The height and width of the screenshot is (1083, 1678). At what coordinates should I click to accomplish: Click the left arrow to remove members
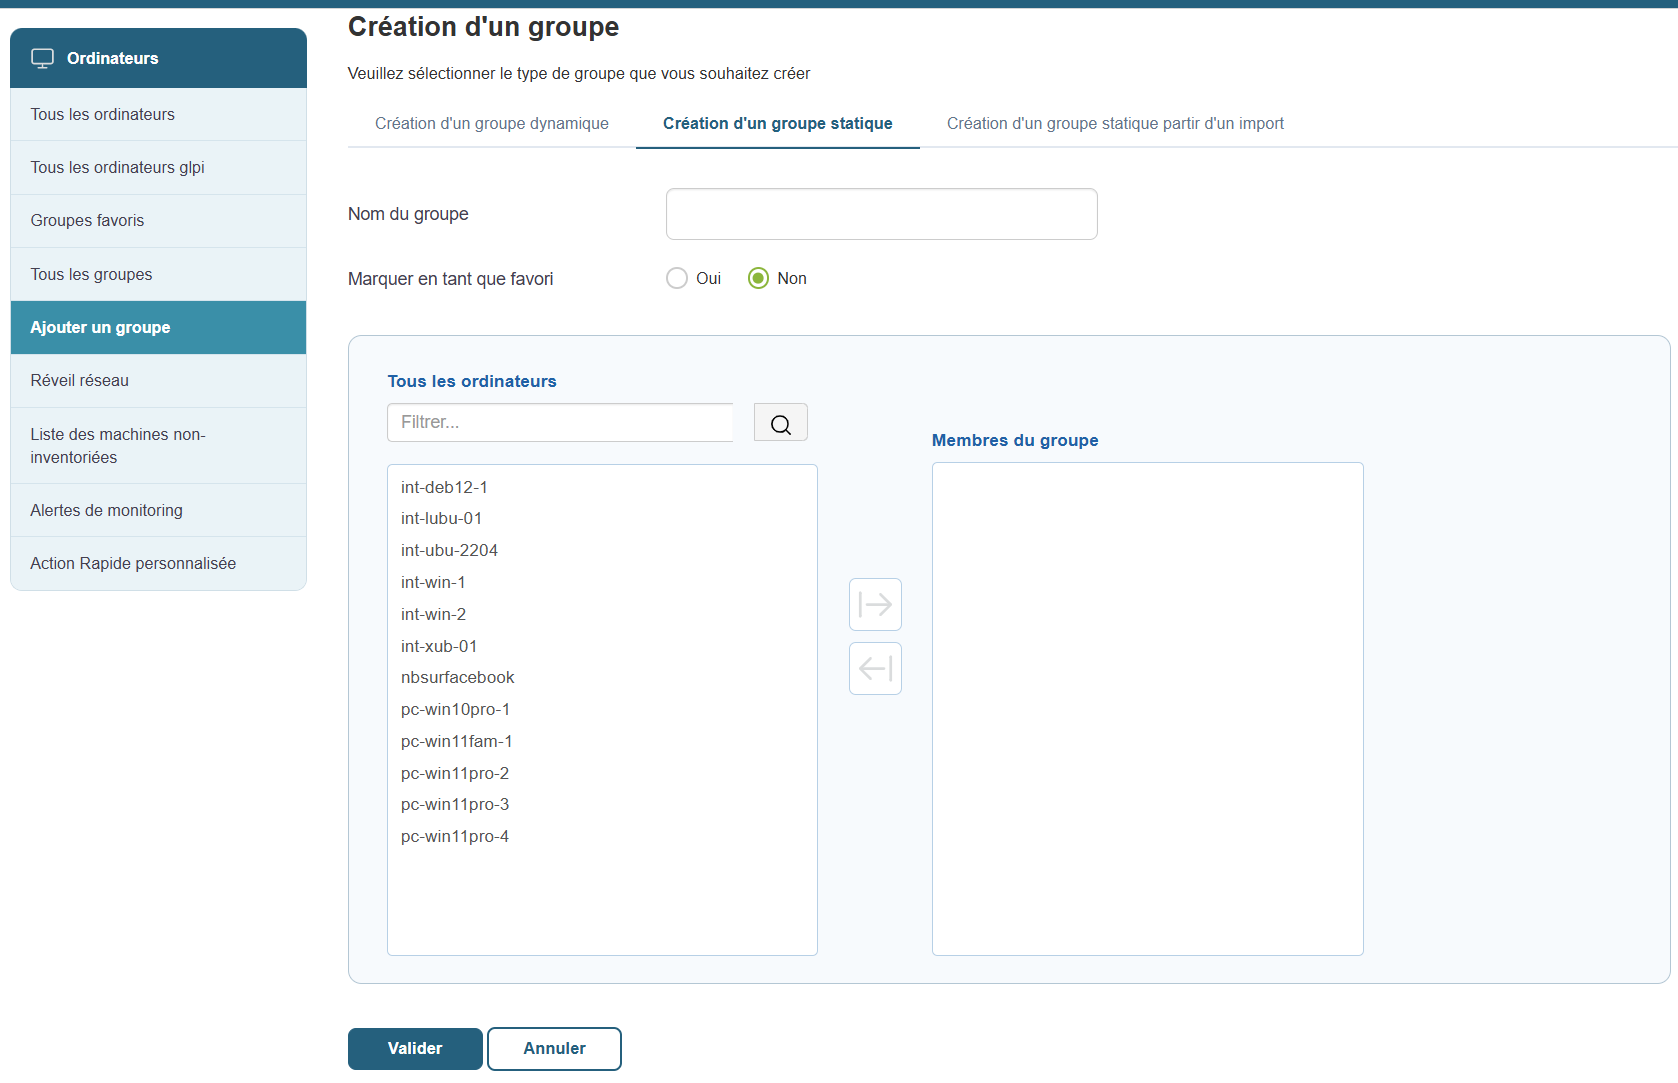pos(875,669)
